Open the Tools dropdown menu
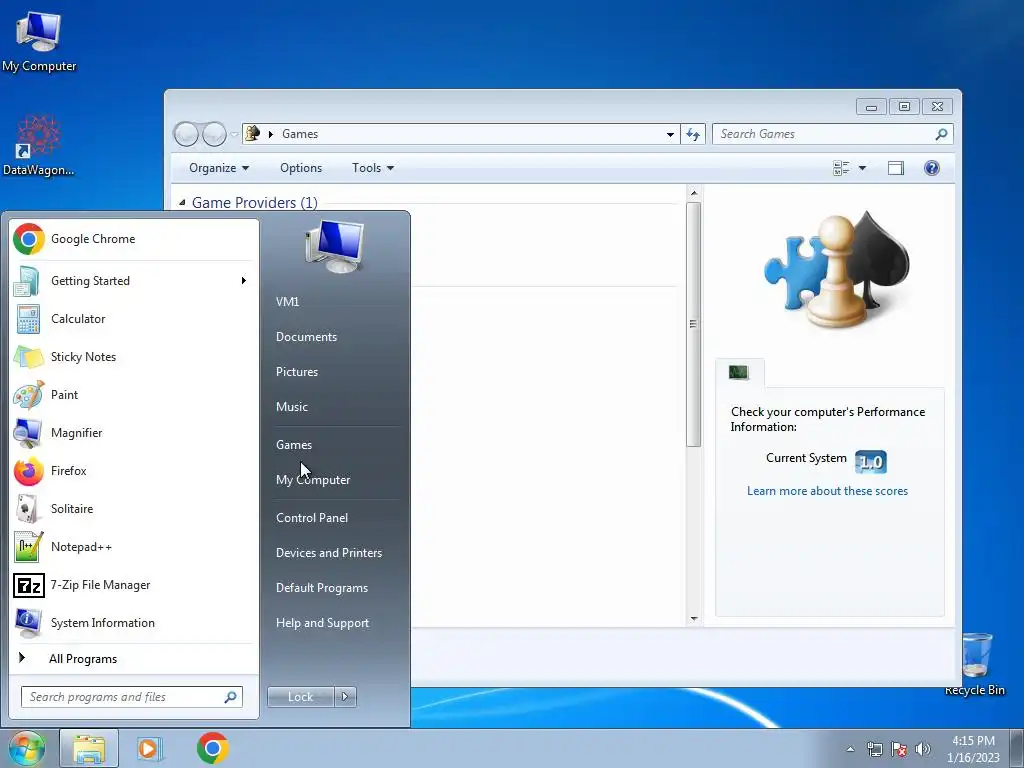This screenshot has height=768, width=1024. pyautogui.click(x=373, y=168)
